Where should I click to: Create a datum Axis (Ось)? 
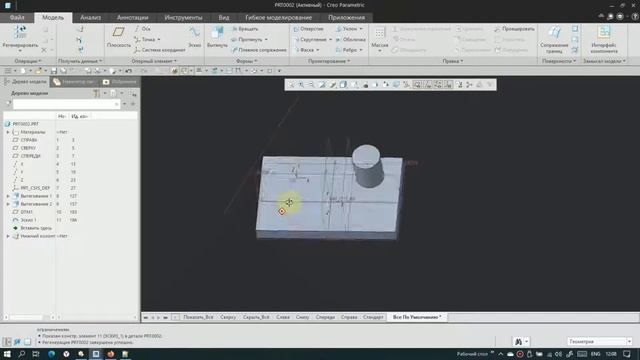point(142,29)
